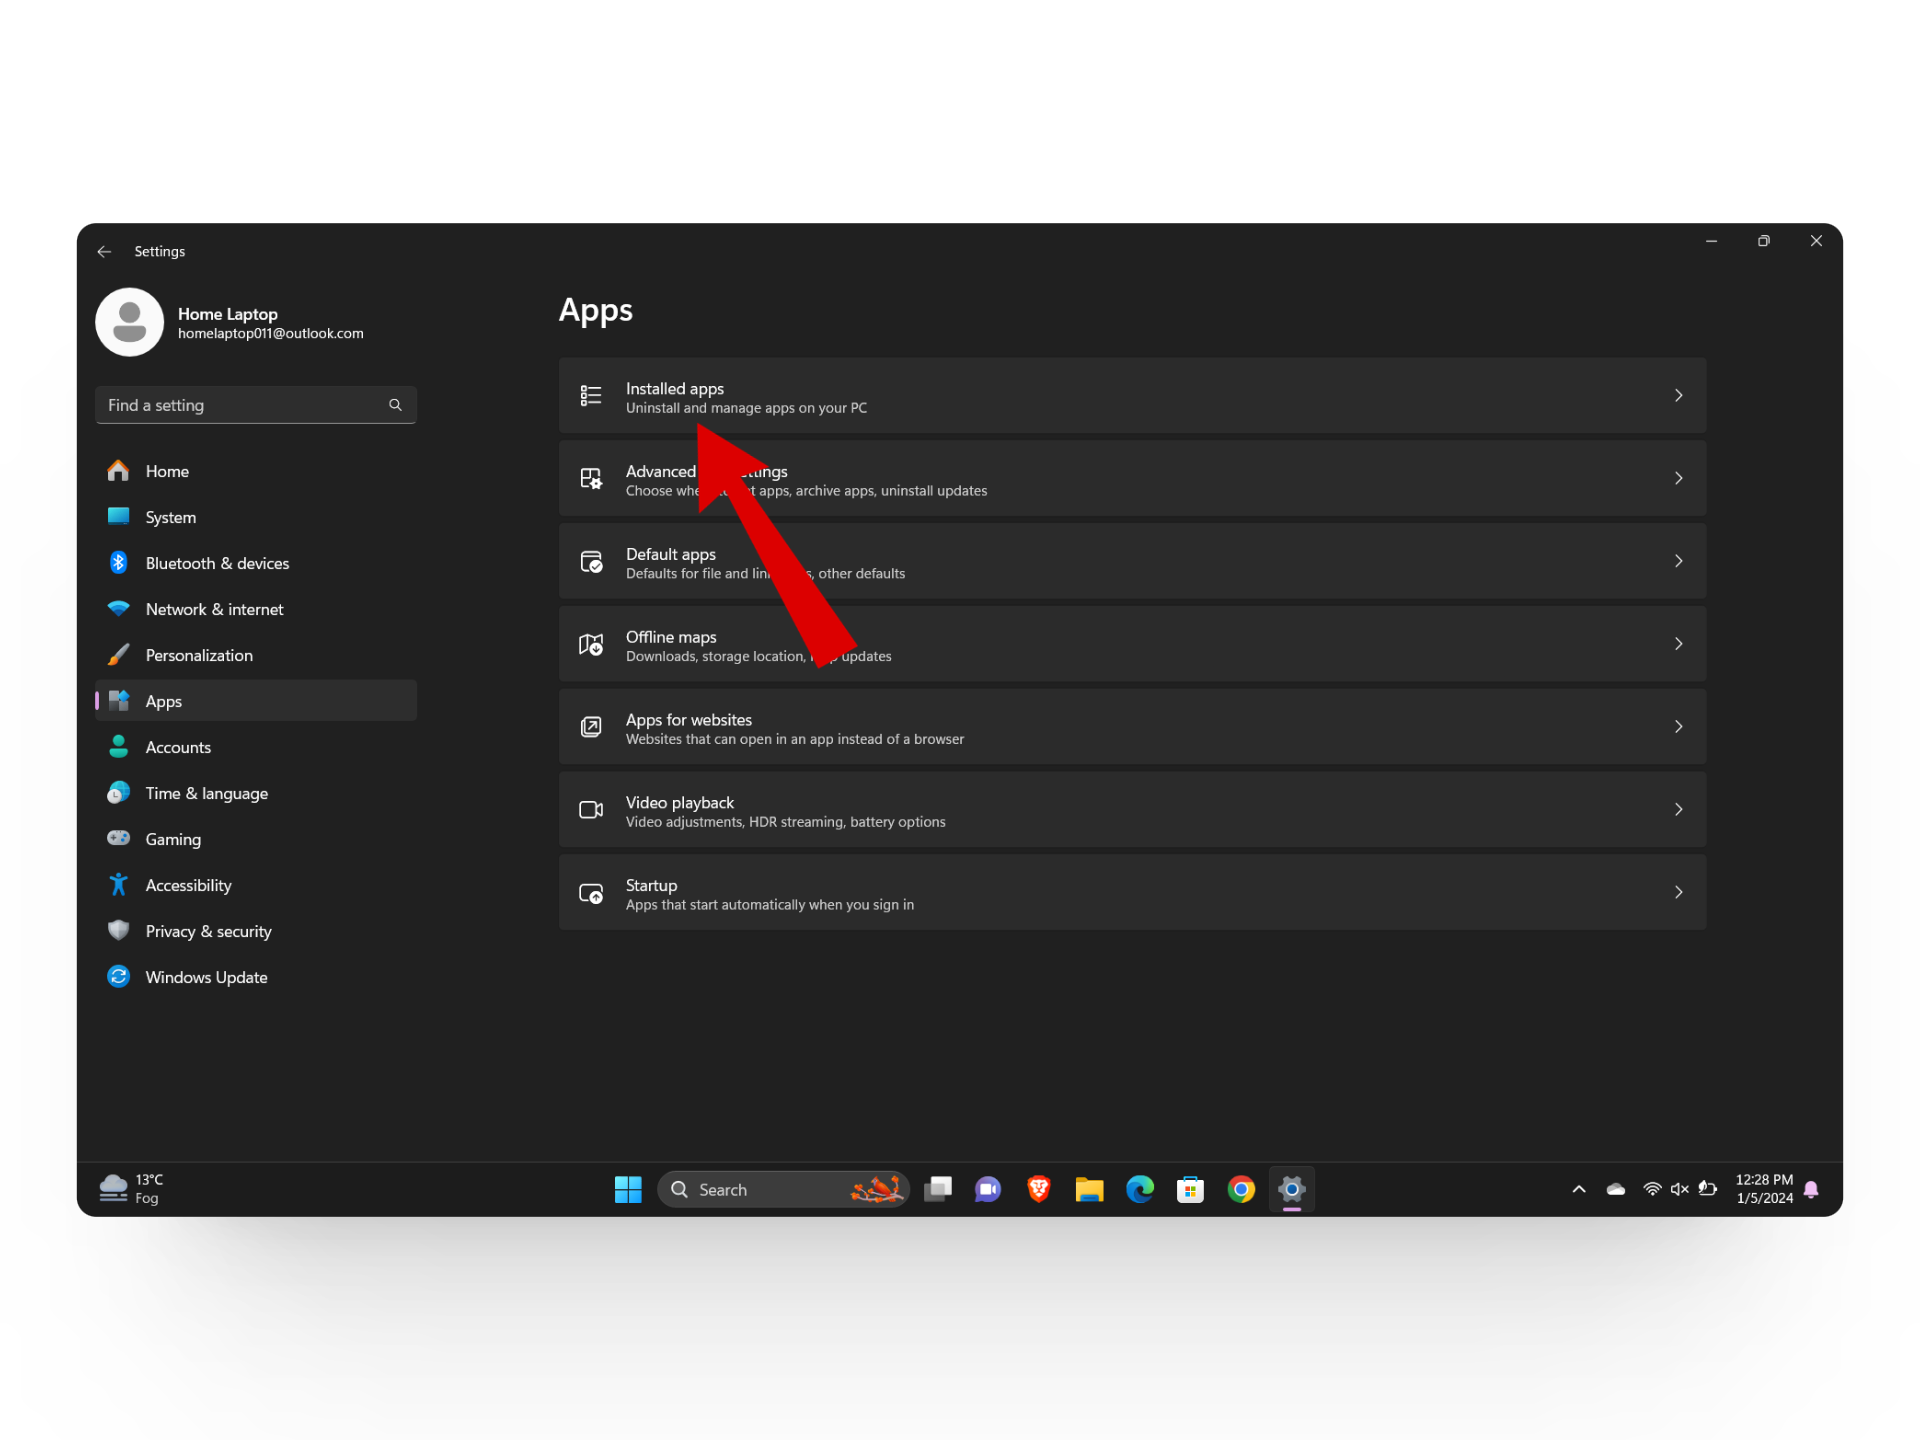Go to Windows Update section
1920x1440 pixels.
click(x=206, y=977)
